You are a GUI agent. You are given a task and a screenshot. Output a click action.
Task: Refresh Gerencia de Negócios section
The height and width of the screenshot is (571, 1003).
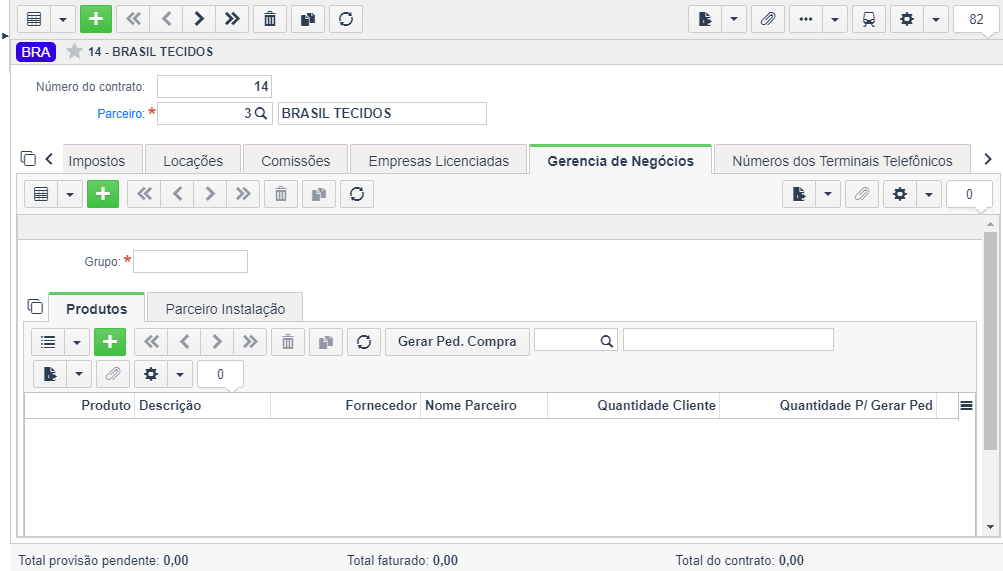pos(357,194)
